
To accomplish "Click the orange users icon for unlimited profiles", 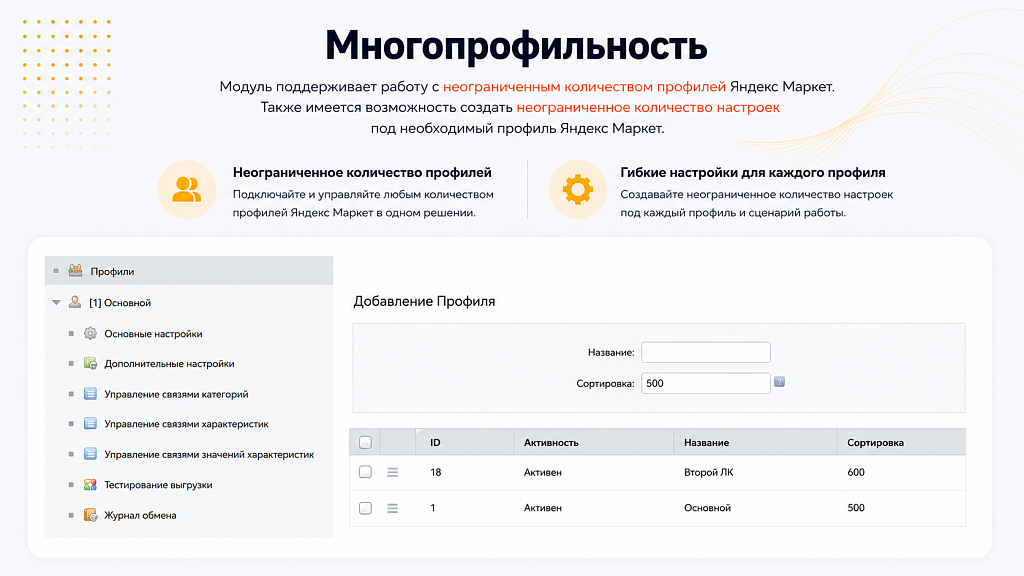I will click(x=187, y=189).
